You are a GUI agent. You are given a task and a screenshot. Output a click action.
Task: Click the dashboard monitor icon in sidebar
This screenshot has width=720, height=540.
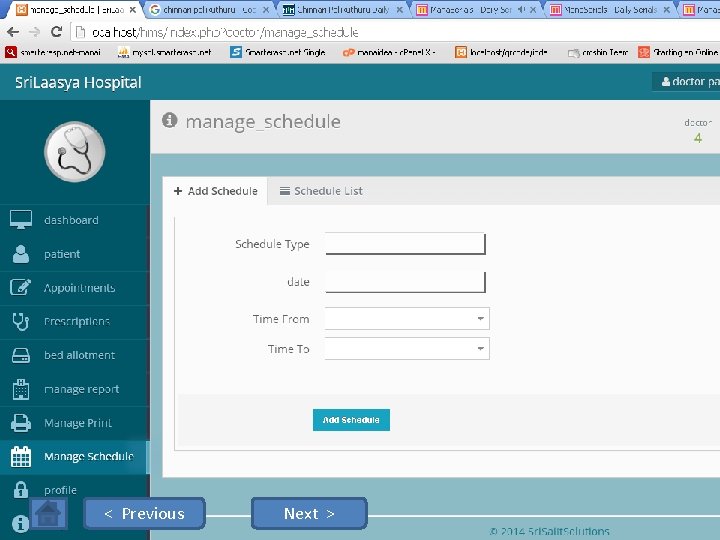21,219
